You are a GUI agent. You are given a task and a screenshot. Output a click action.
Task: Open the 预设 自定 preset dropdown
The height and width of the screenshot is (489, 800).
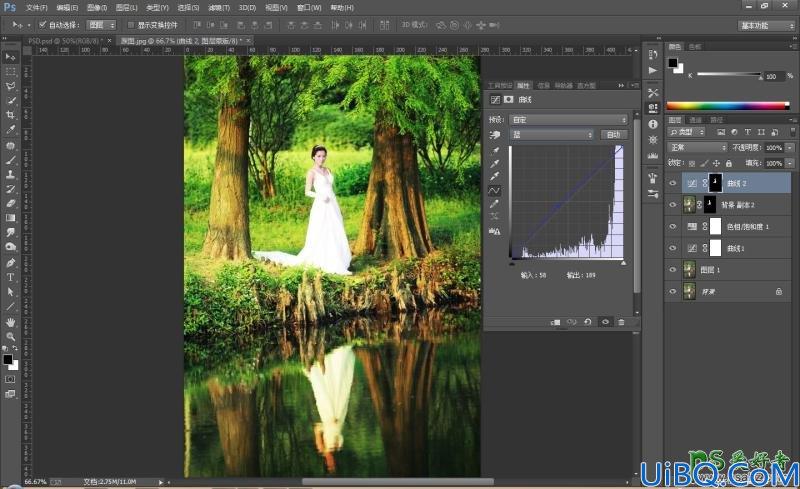click(x=568, y=119)
